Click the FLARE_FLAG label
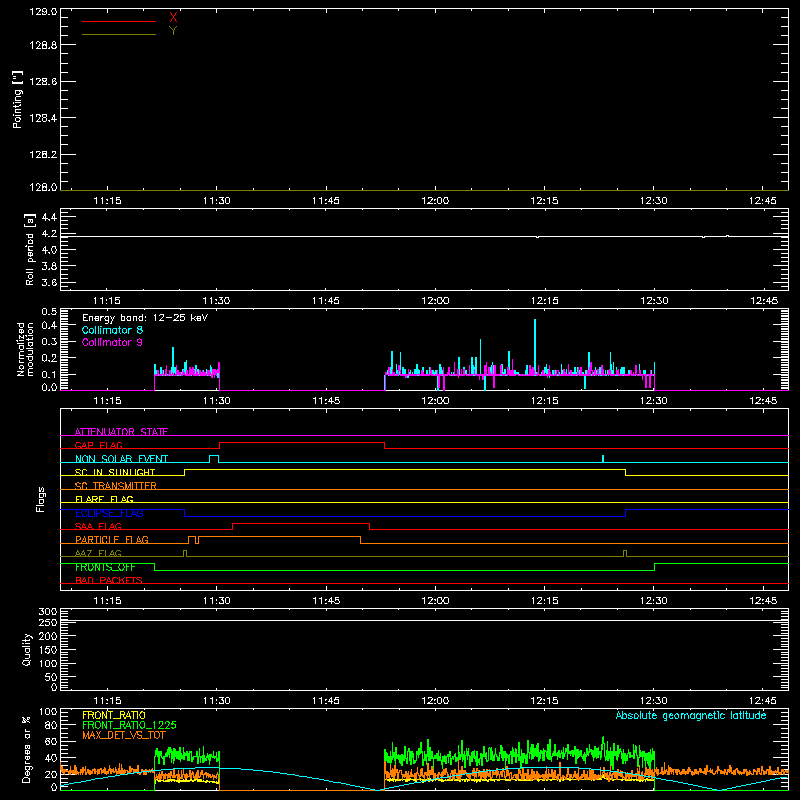 104,499
